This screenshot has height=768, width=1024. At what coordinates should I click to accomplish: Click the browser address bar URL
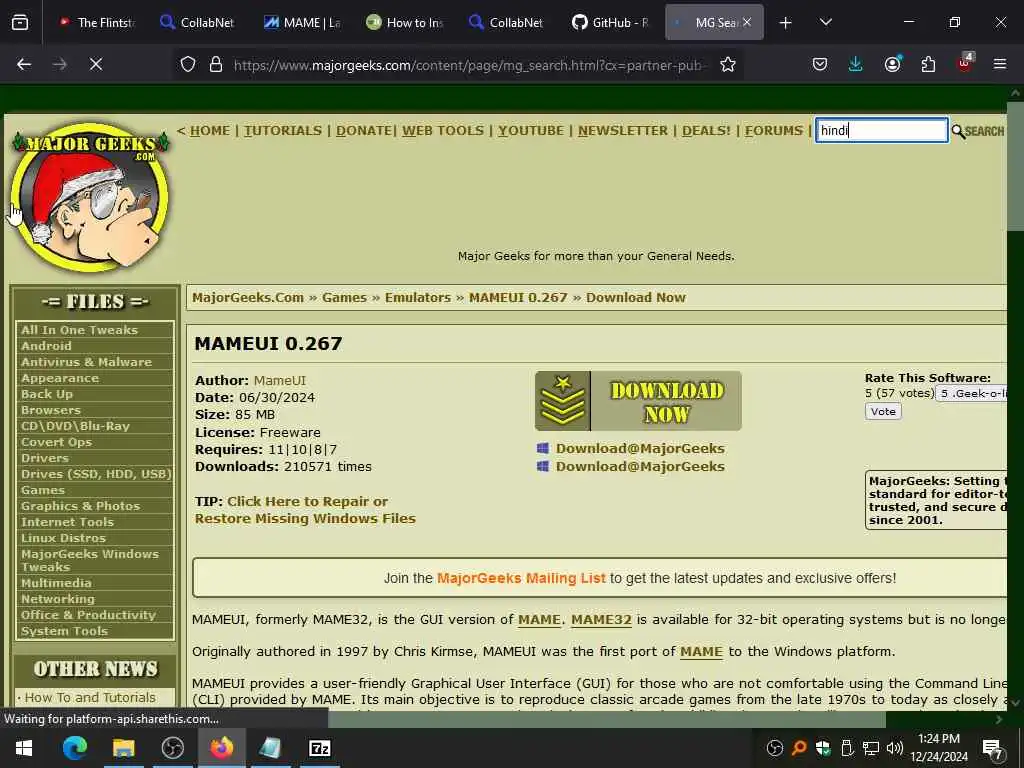click(468, 65)
